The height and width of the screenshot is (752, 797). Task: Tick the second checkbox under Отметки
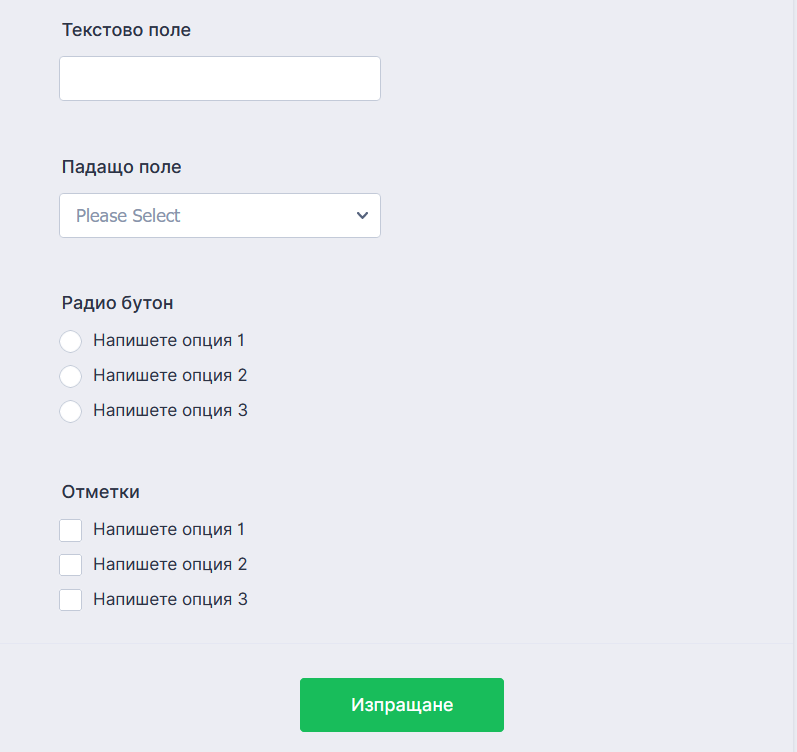point(70,565)
